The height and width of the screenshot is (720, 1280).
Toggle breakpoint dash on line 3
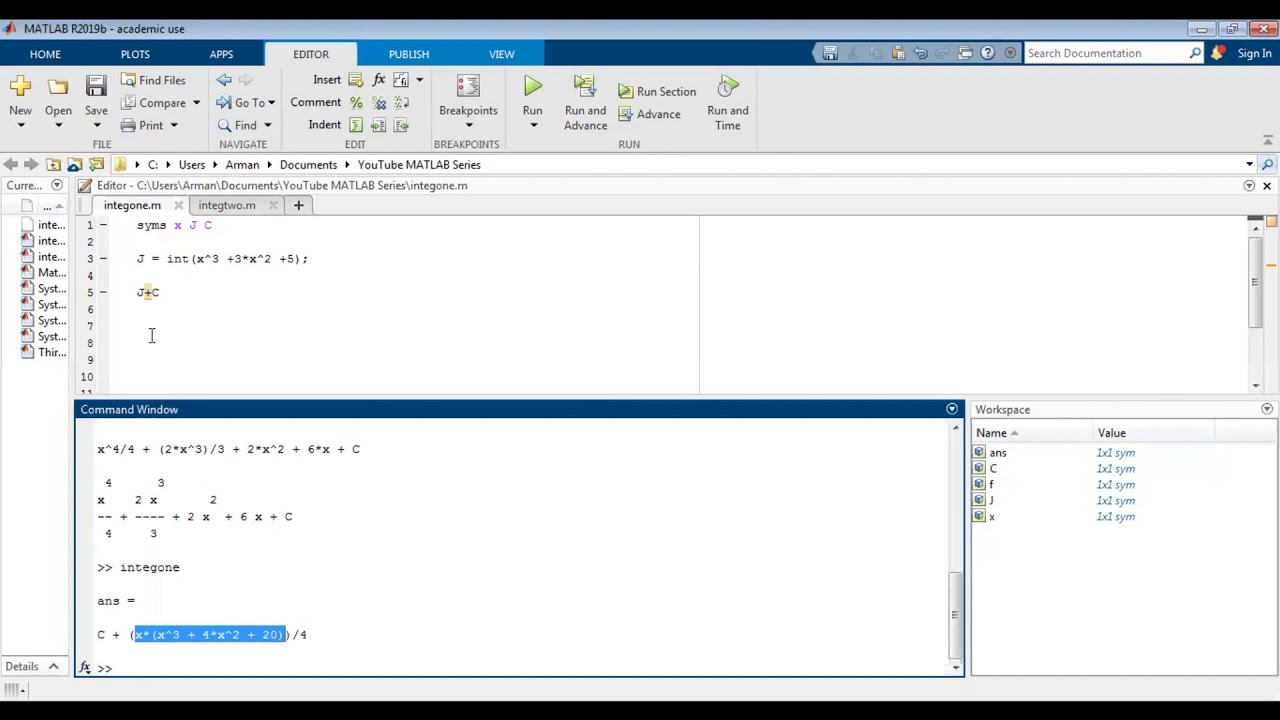tap(102, 259)
